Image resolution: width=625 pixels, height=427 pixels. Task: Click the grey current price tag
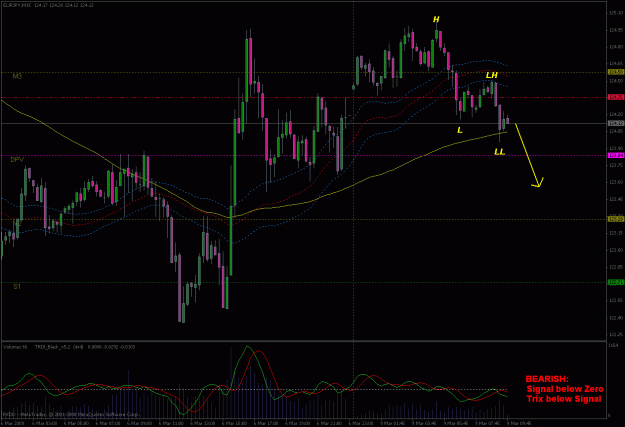coord(616,123)
